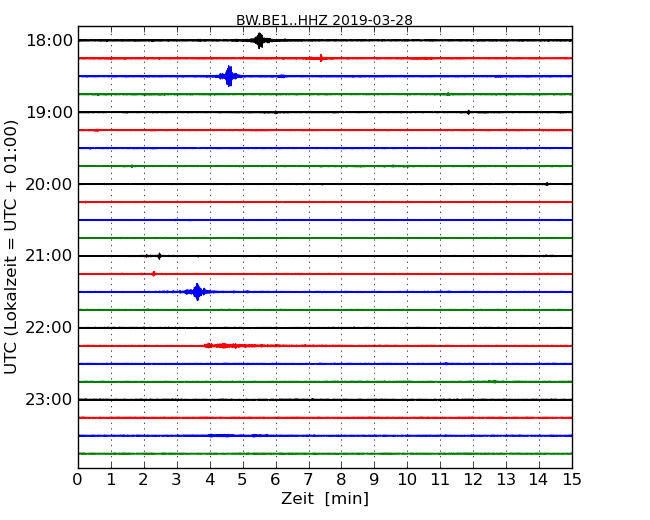
Task: Click the black seismic event on 18:00 trace
Action: pos(260,41)
